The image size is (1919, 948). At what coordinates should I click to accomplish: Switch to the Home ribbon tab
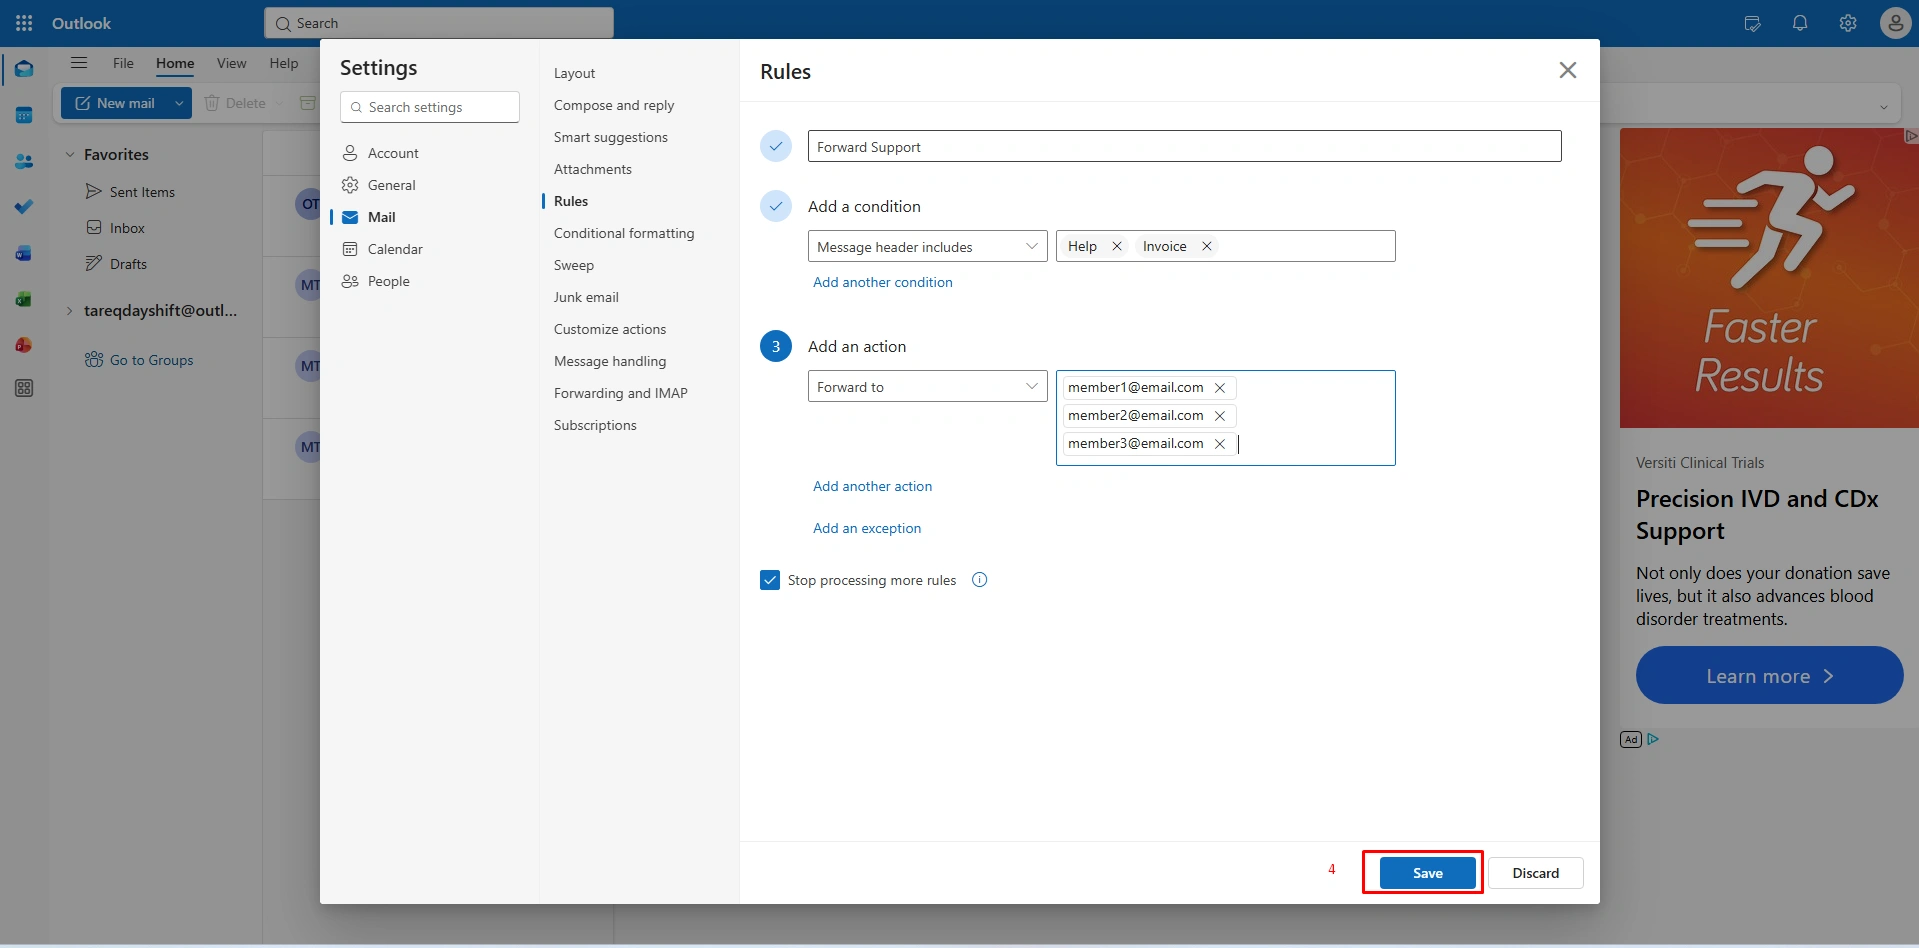[175, 63]
